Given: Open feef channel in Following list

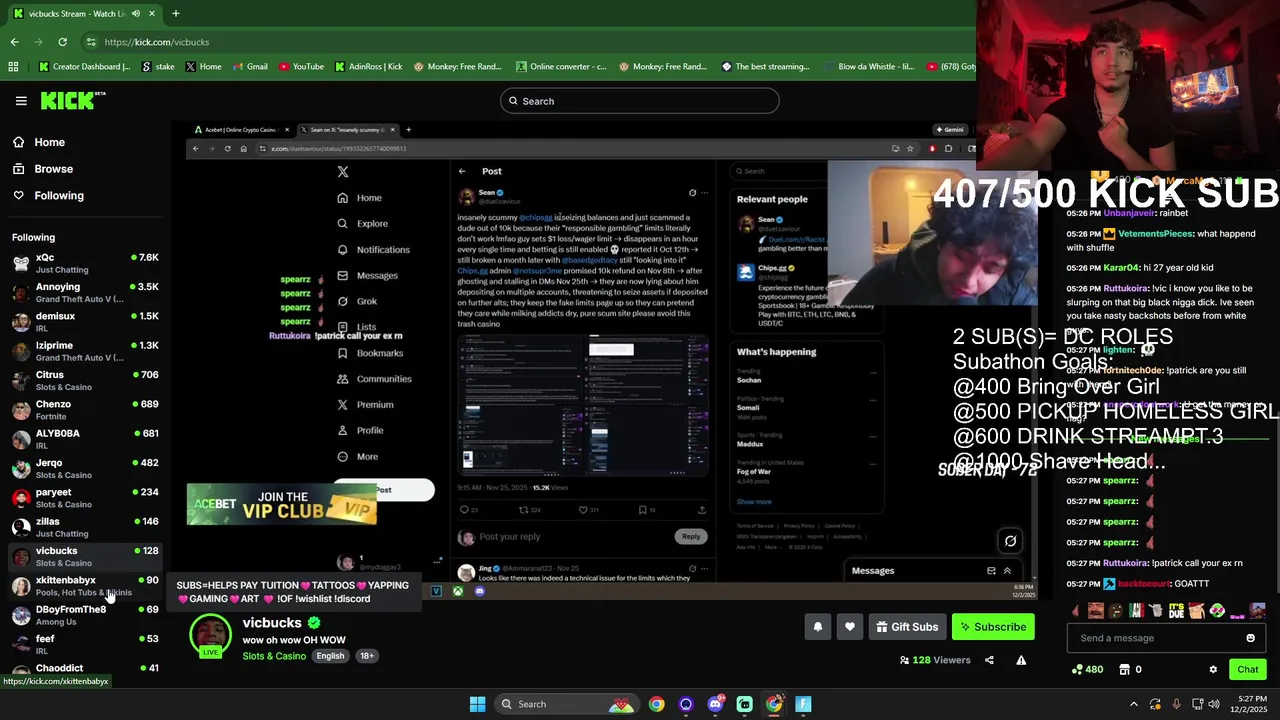Looking at the screenshot, I should (85, 644).
